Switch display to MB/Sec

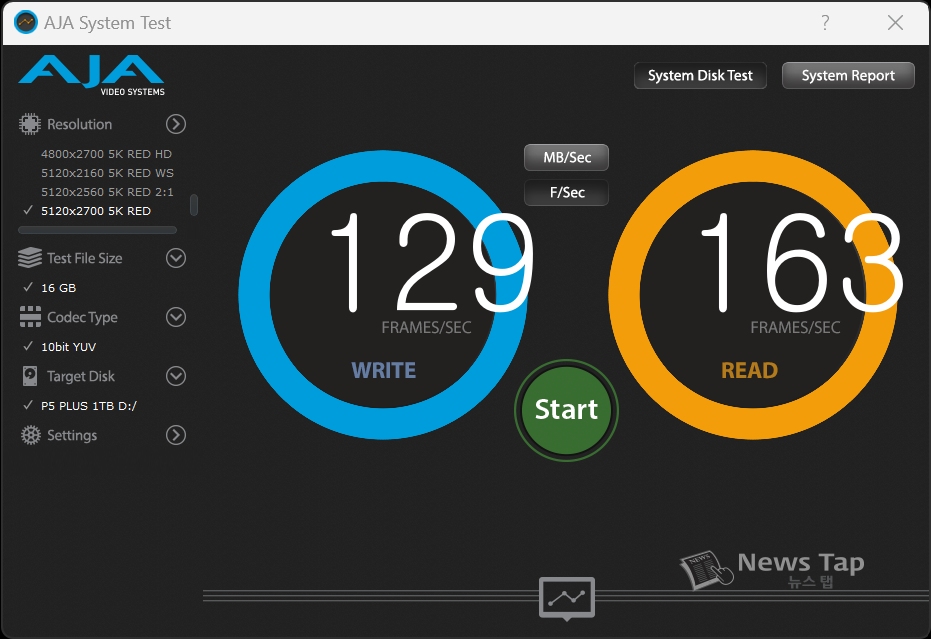[x=566, y=158]
